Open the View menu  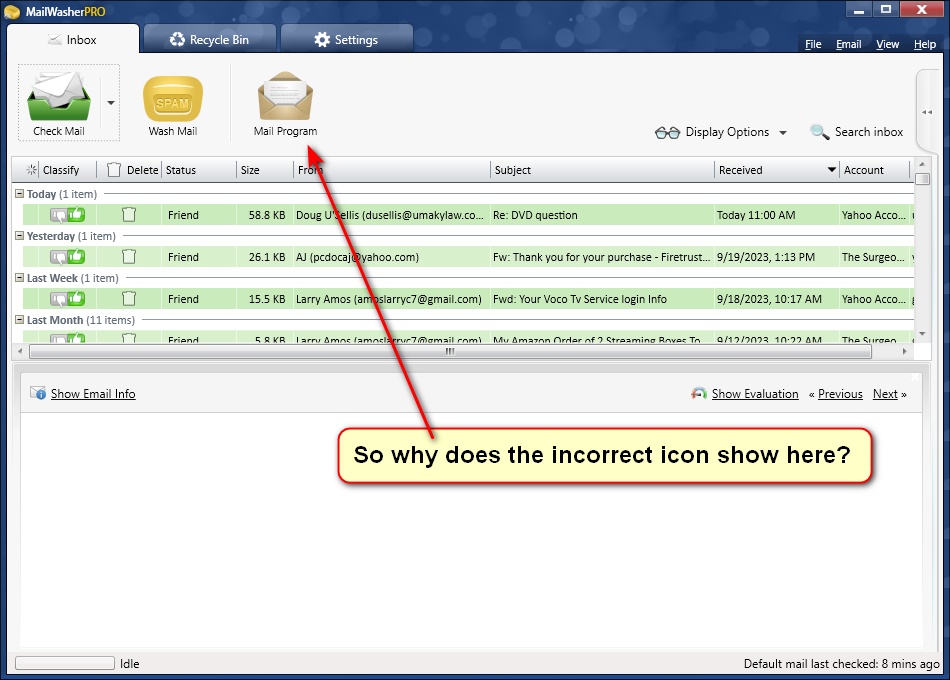tap(888, 44)
